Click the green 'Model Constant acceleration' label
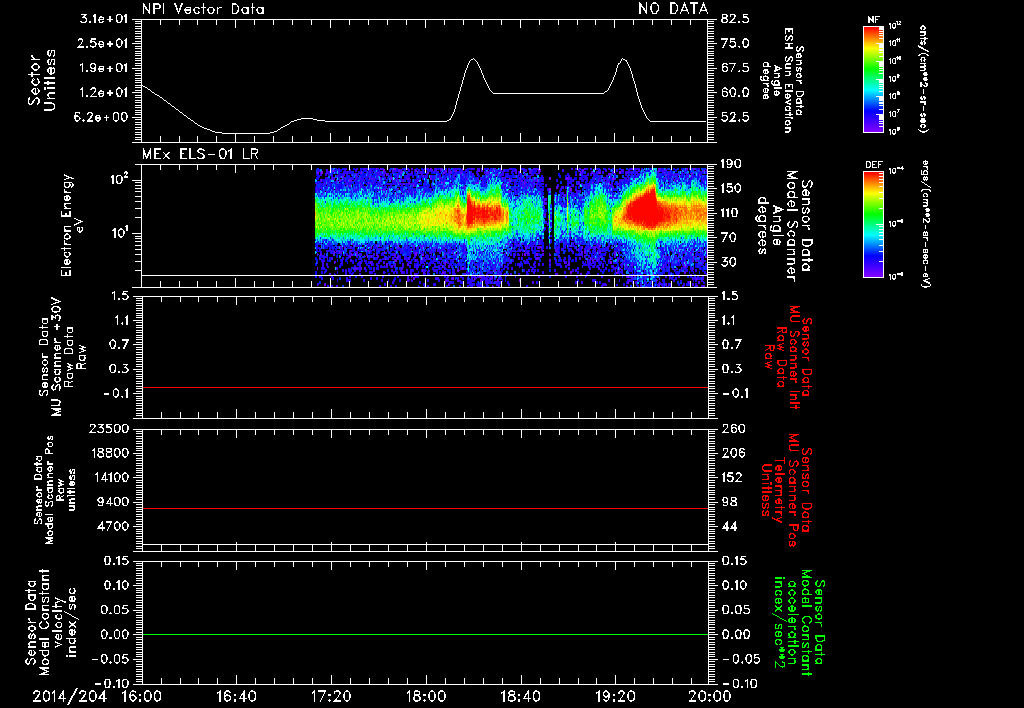Viewport: 1024px width, 708px height. (x=799, y=623)
